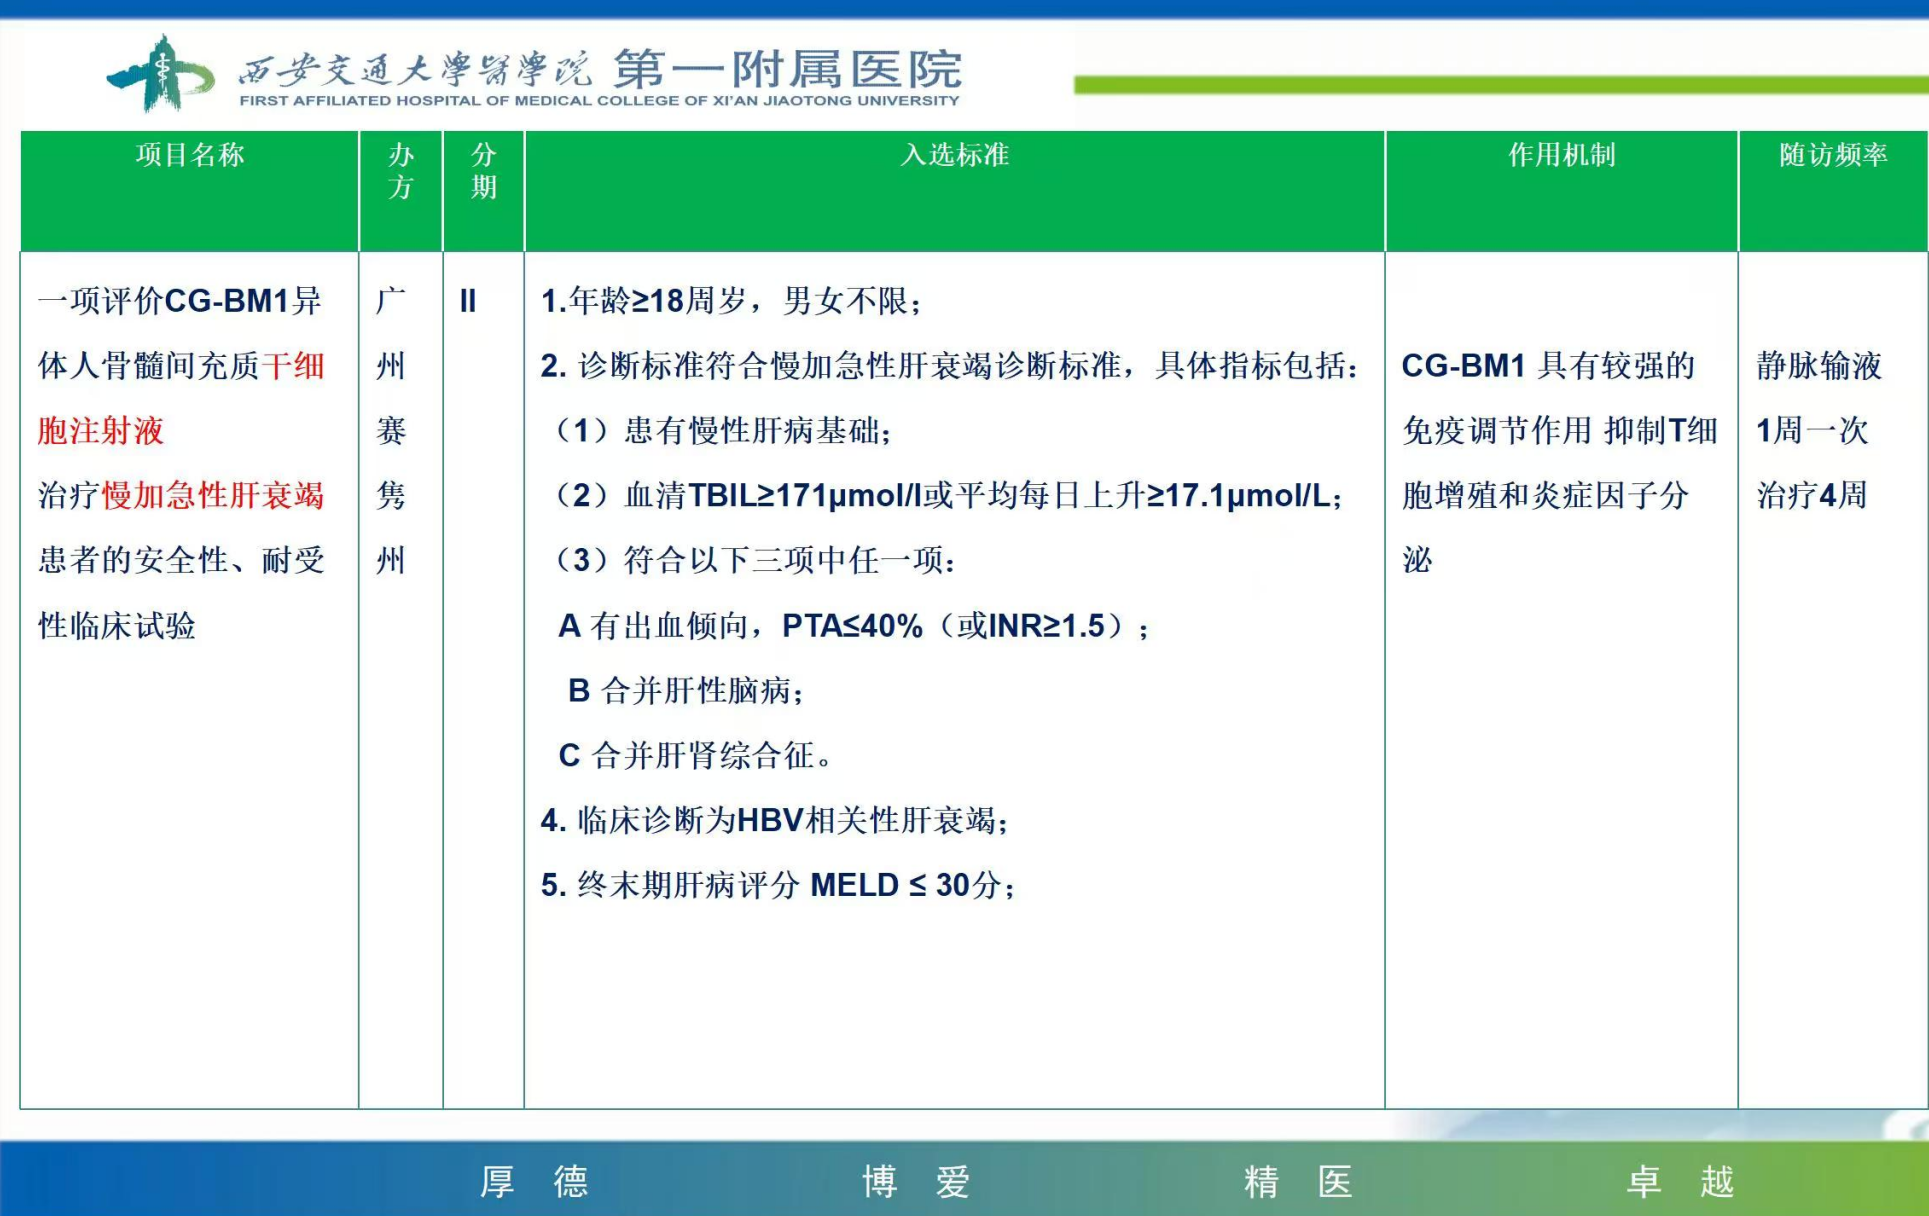This screenshot has width=1929, height=1216.
Task: Select the 办方 column header
Action: [400, 171]
